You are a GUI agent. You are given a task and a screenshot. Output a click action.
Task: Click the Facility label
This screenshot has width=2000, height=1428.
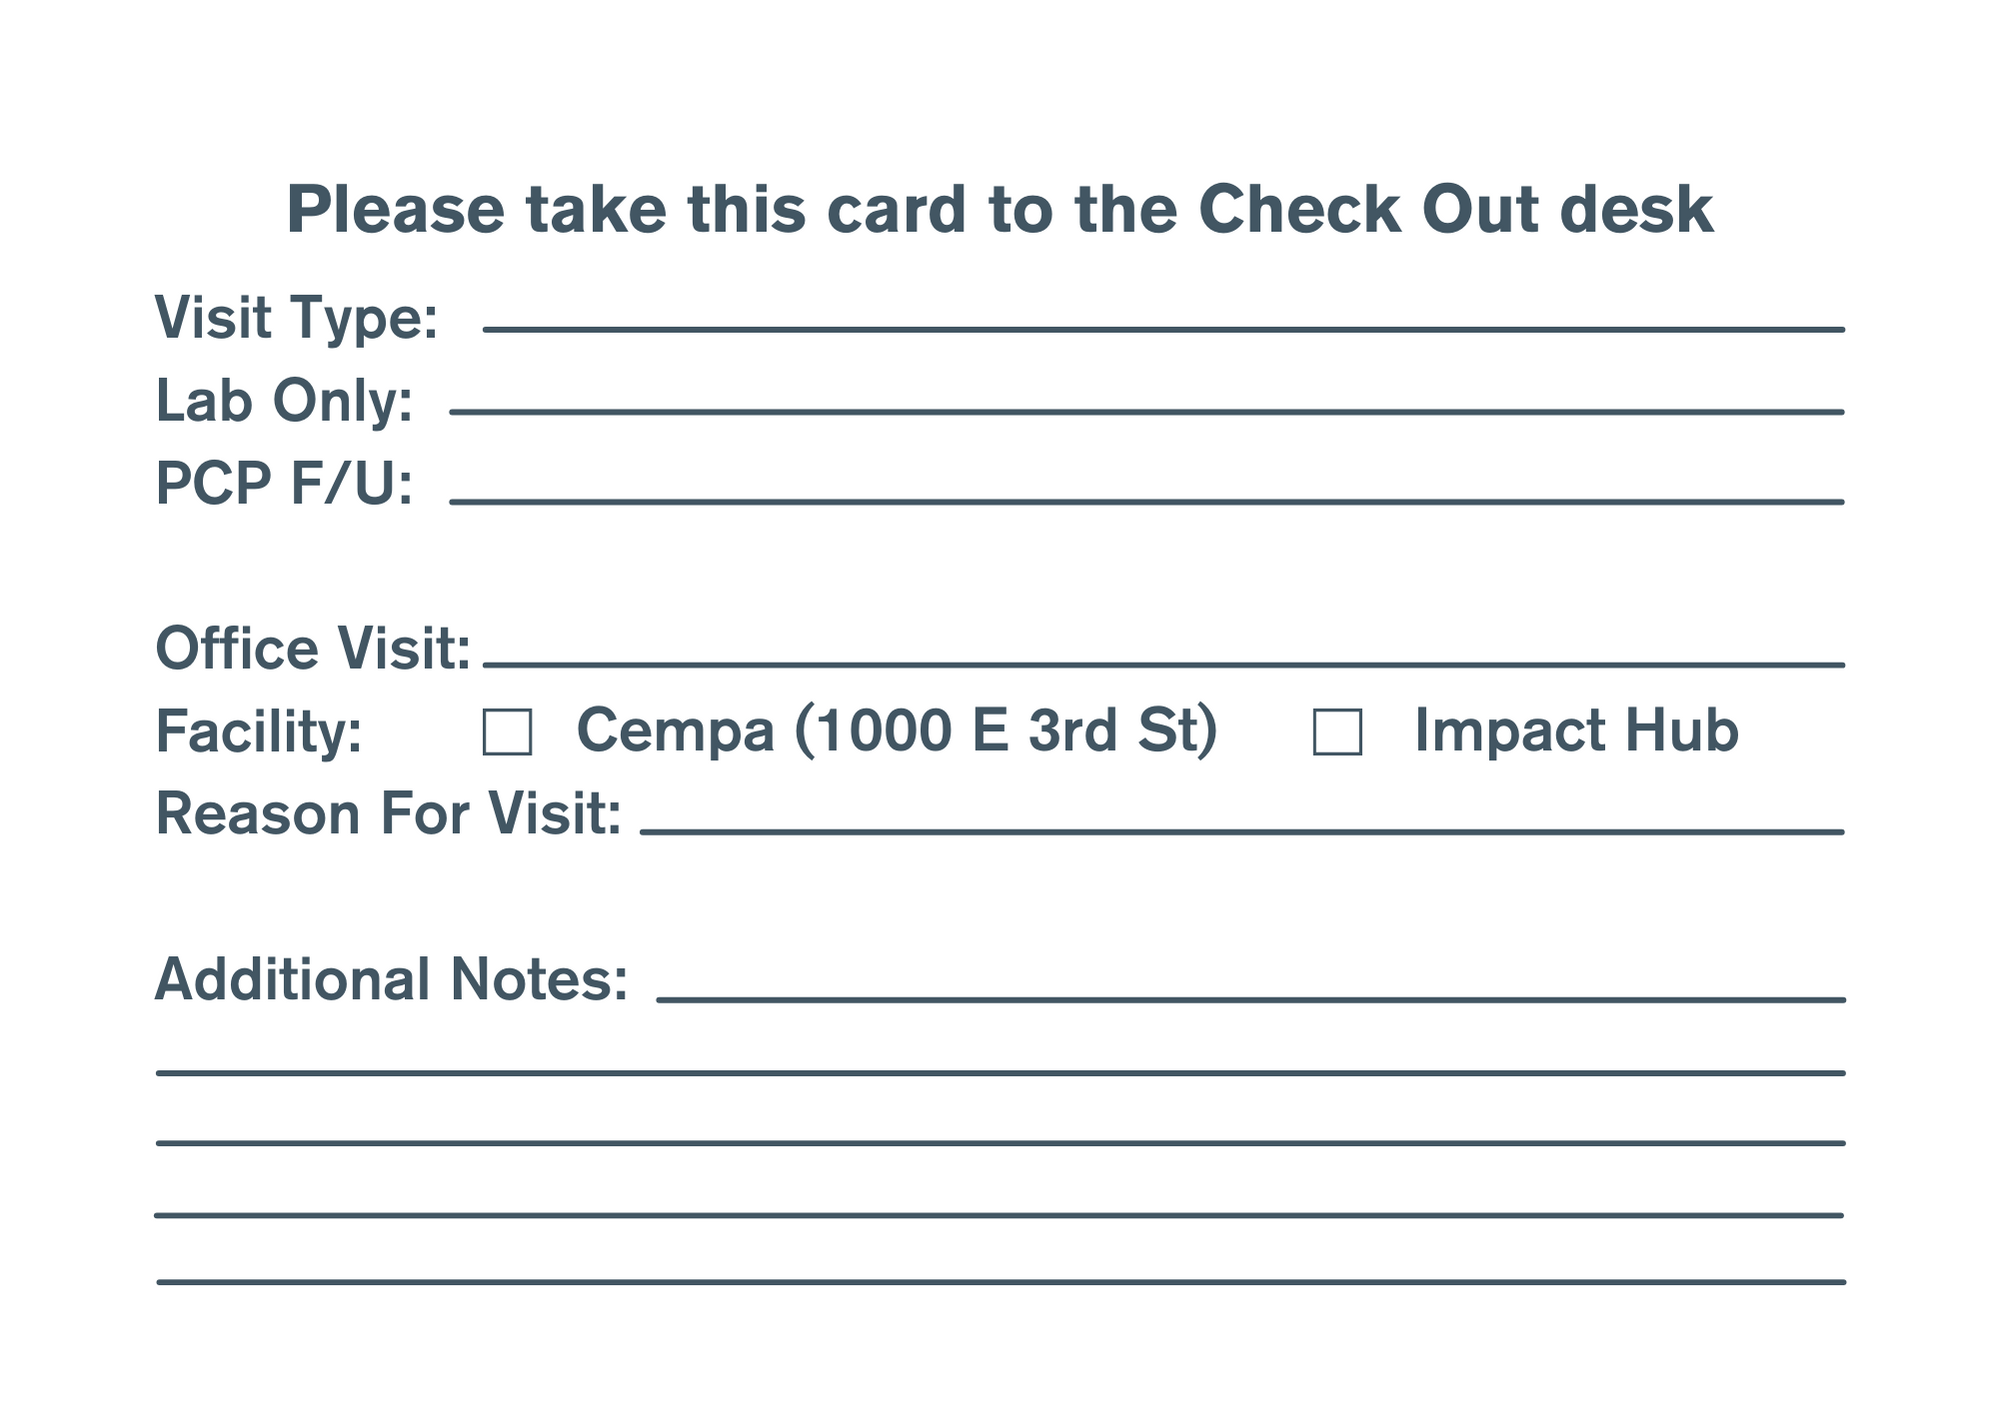(259, 731)
